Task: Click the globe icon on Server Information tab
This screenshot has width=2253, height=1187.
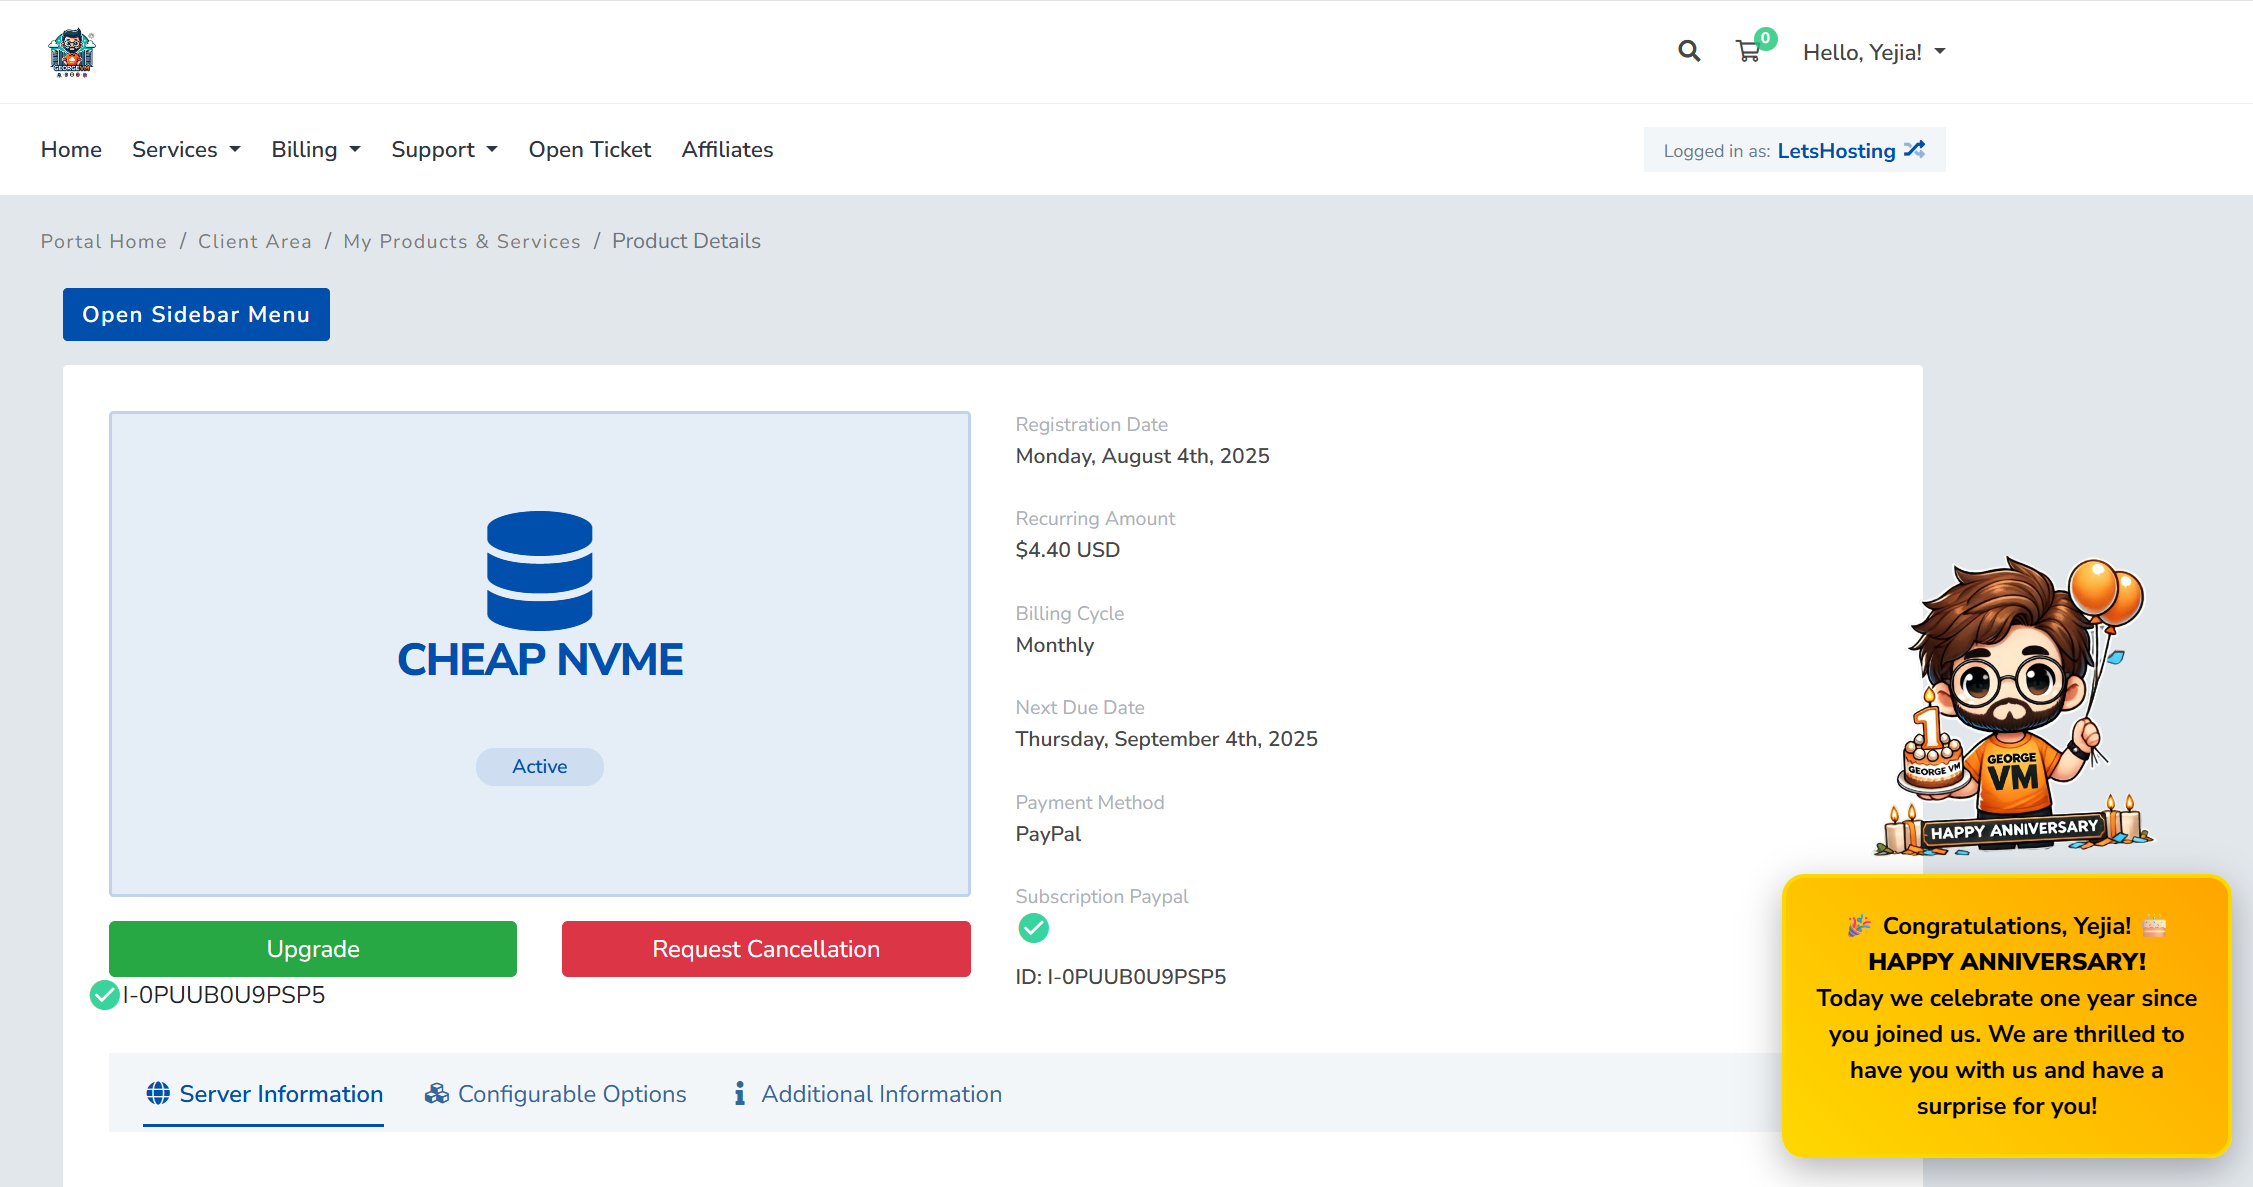Action: pos(158,1093)
